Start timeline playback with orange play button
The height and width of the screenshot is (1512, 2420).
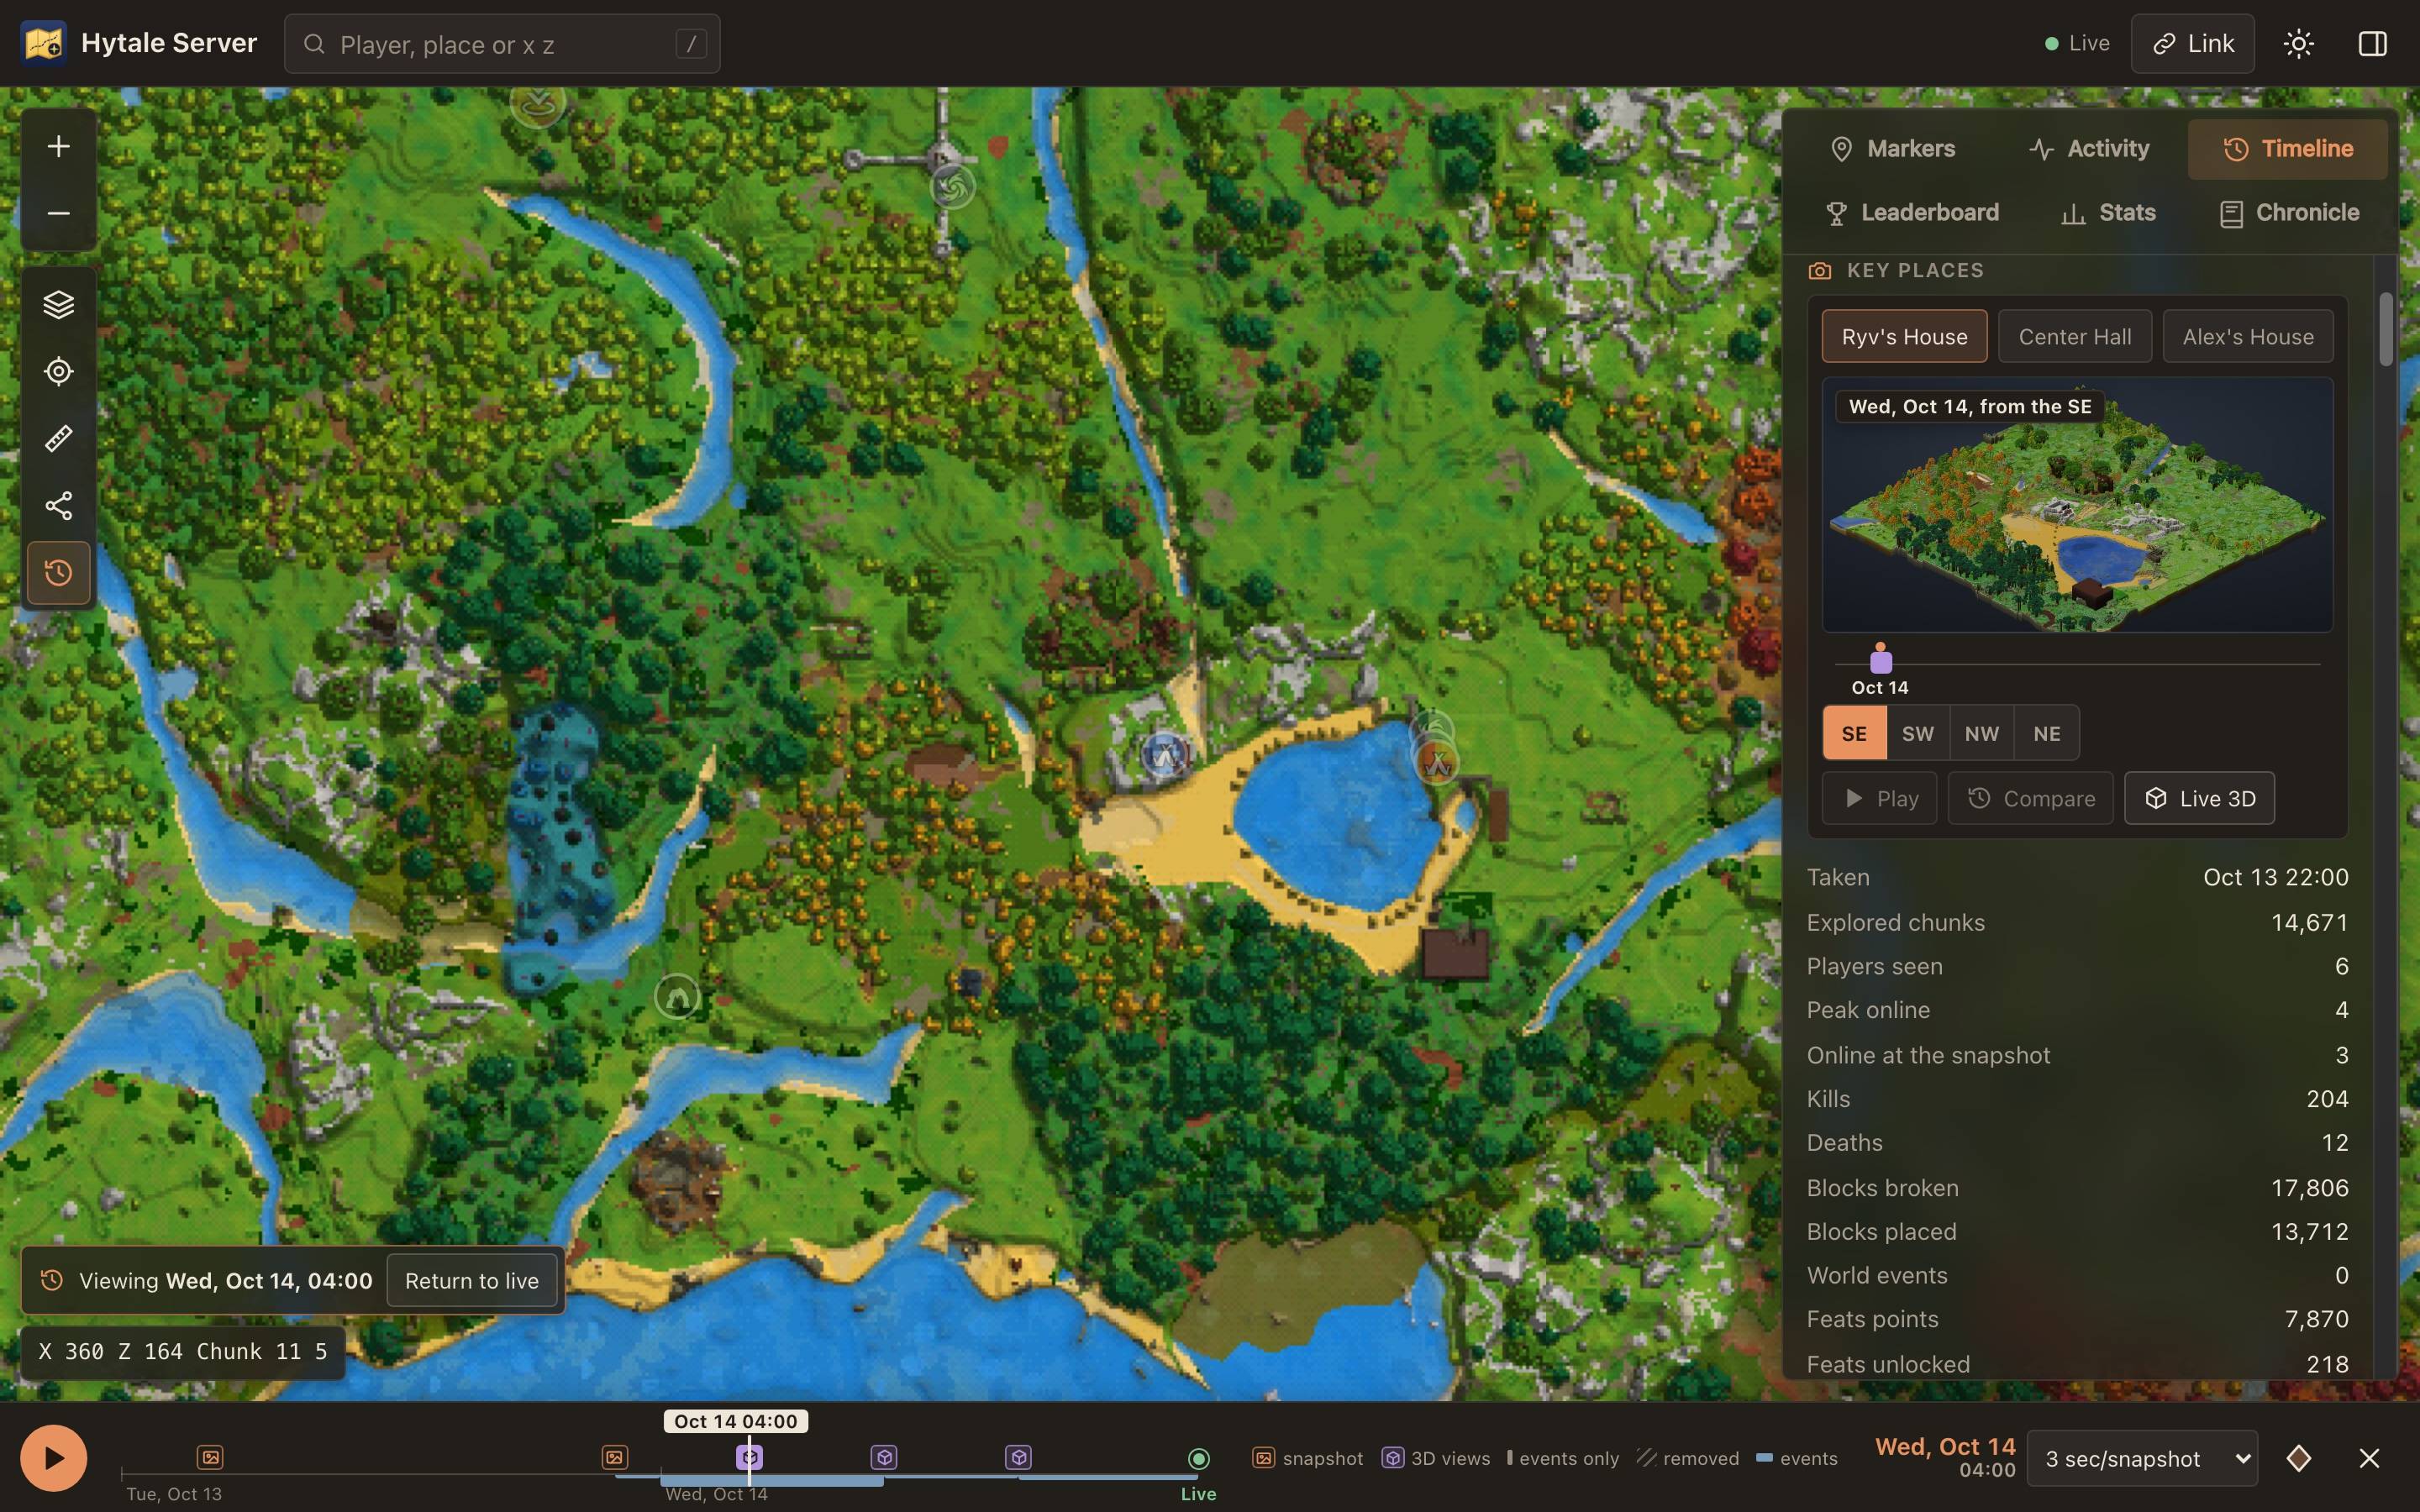click(54, 1458)
